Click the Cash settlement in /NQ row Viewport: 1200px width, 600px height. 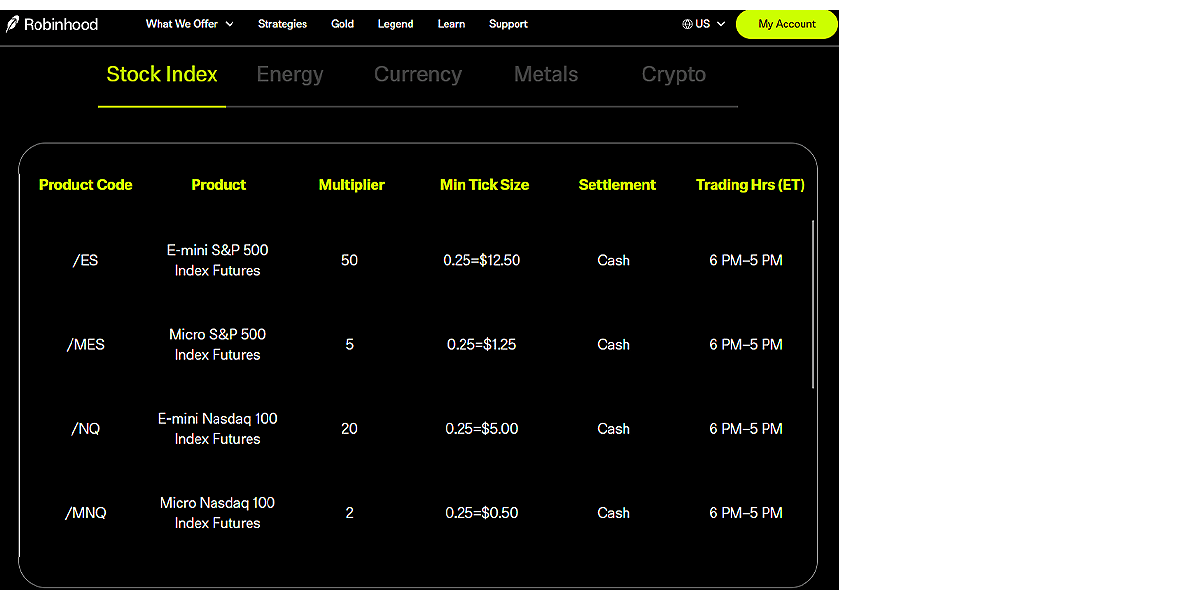[614, 429]
